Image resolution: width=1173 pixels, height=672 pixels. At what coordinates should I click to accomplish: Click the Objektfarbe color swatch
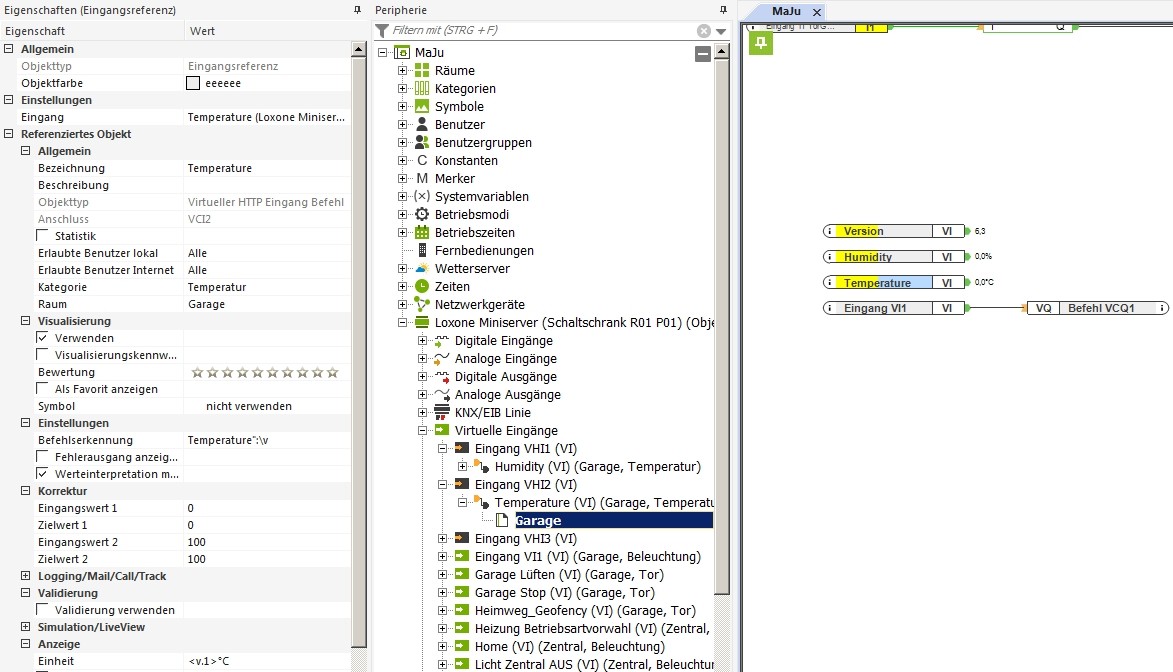coord(193,83)
